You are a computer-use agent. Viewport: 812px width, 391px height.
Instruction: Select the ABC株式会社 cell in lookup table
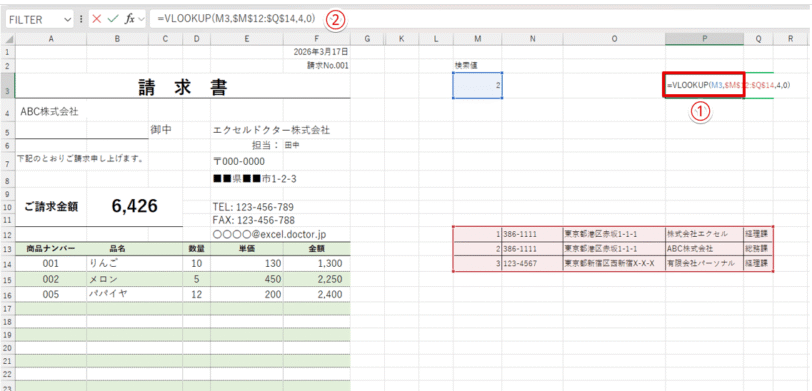coord(704,249)
